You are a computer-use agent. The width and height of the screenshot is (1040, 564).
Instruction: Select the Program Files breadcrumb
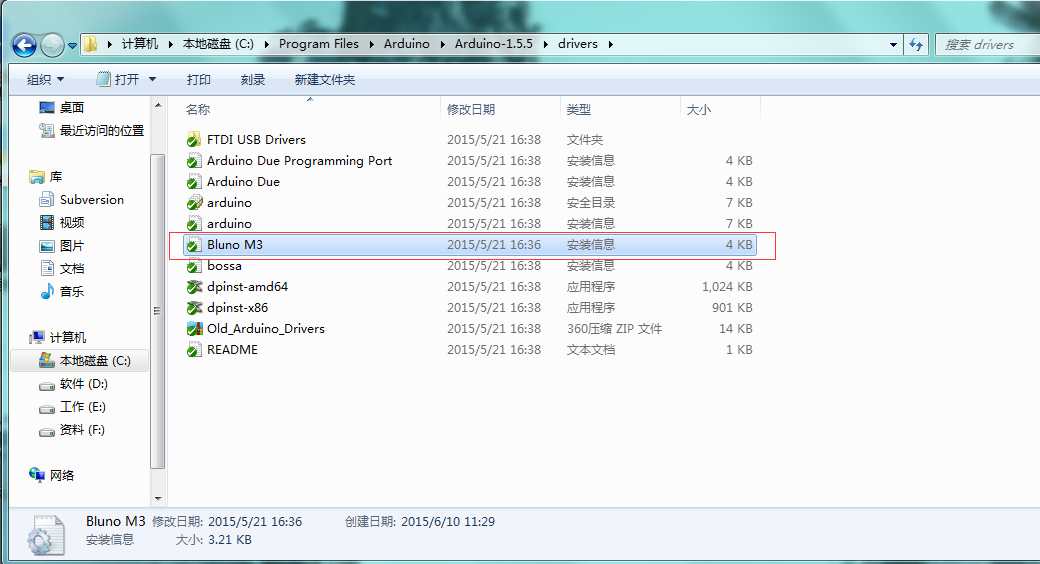point(318,44)
